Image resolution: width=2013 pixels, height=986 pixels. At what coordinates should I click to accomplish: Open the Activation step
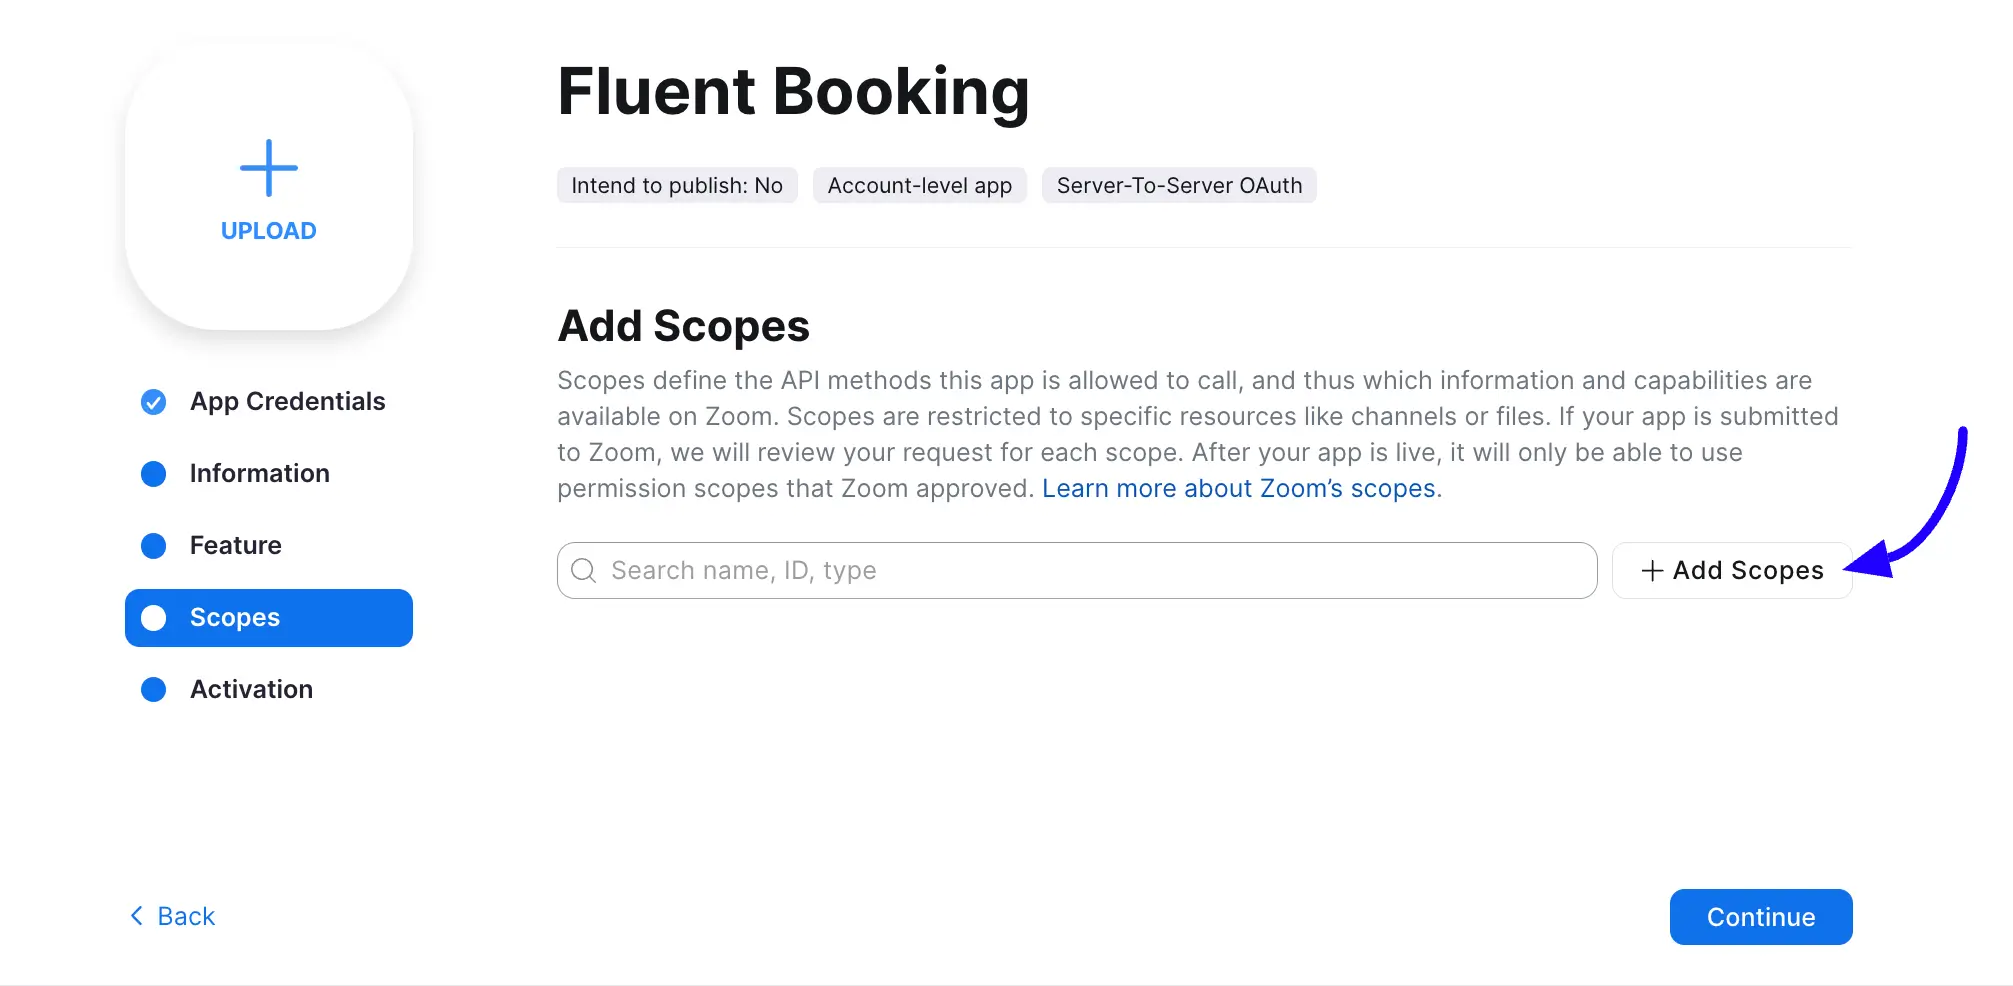(x=251, y=690)
